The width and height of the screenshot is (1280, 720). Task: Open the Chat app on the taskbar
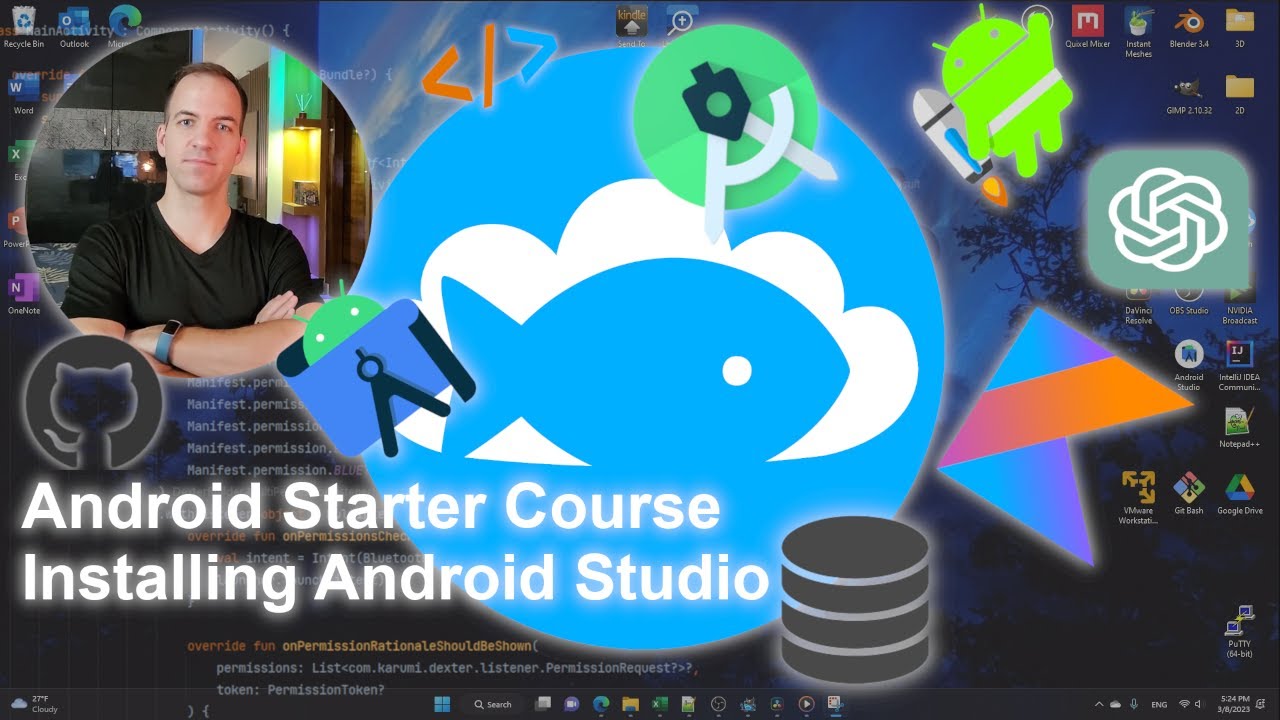pyautogui.click(x=572, y=704)
